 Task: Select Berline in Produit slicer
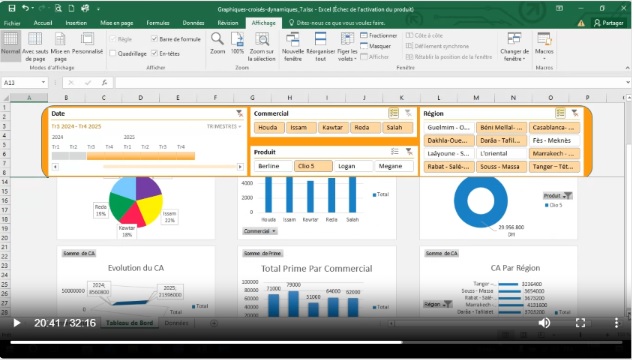(273, 166)
